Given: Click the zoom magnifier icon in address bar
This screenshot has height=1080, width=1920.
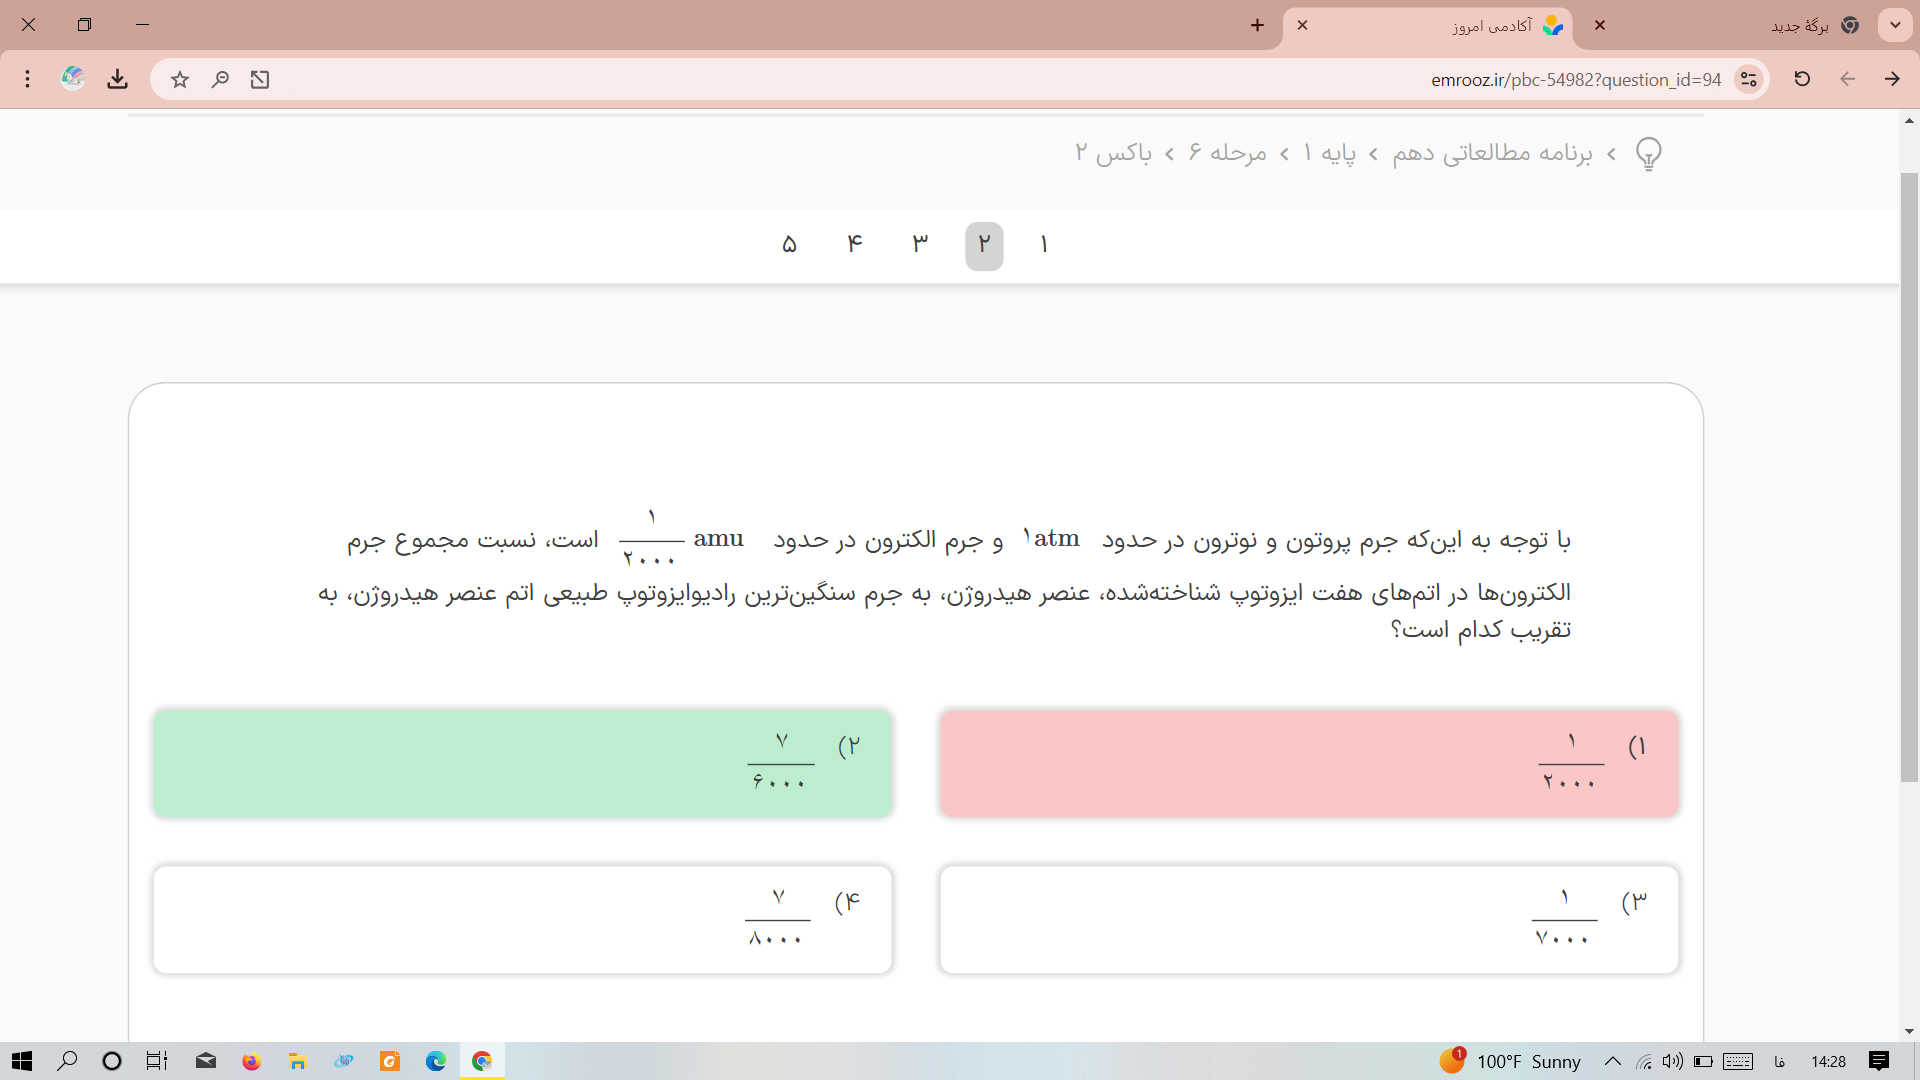Looking at the screenshot, I should coord(220,80).
